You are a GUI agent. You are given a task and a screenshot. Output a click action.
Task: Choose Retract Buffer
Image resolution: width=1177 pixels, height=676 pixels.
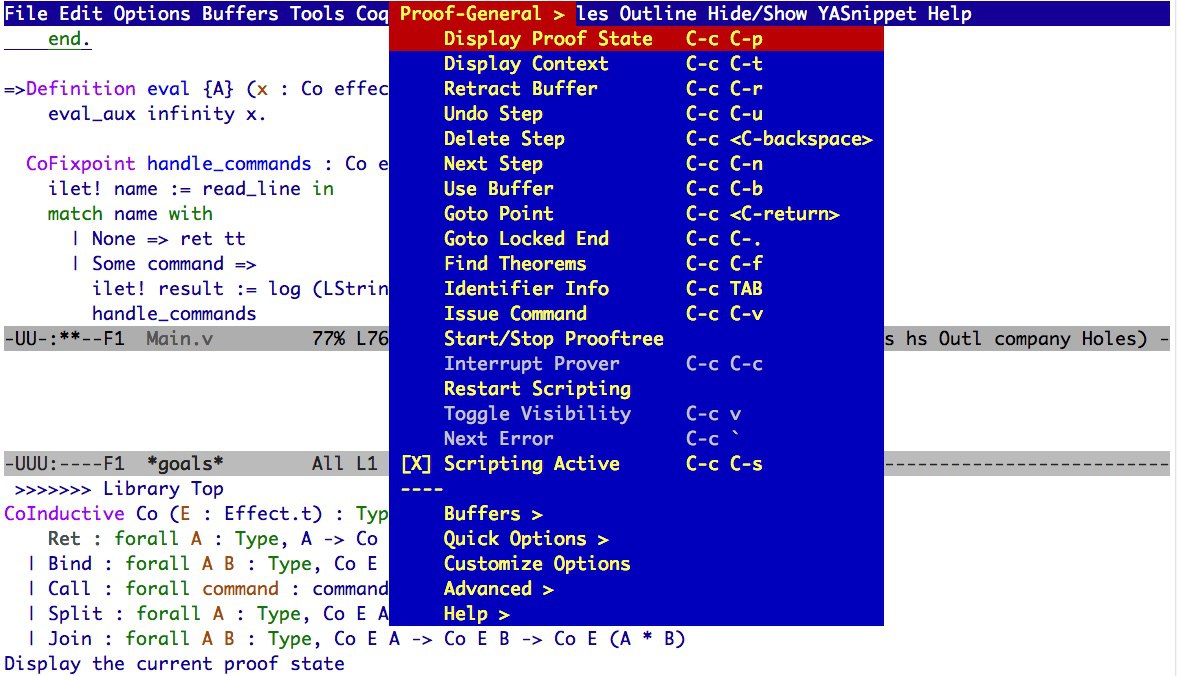pyautogui.click(x=637, y=89)
